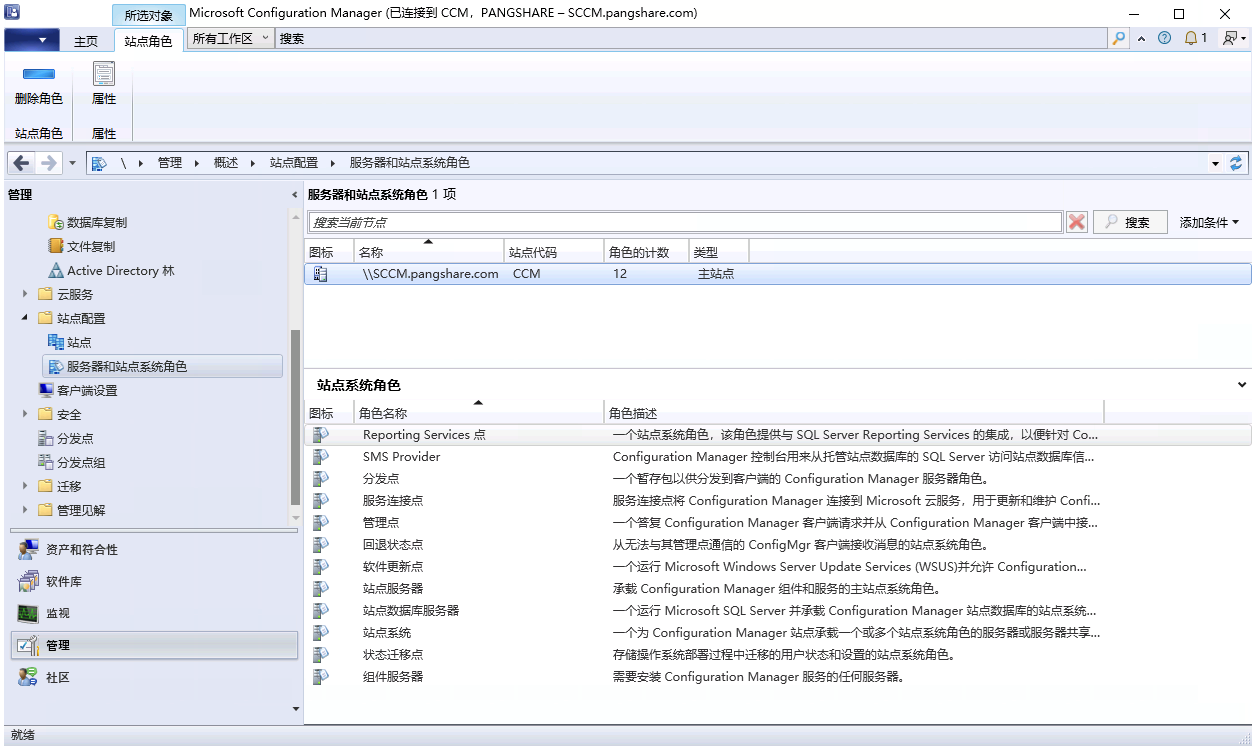Open the address bar history dropdown
This screenshot has width=1256, height=747.
click(x=1216, y=163)
